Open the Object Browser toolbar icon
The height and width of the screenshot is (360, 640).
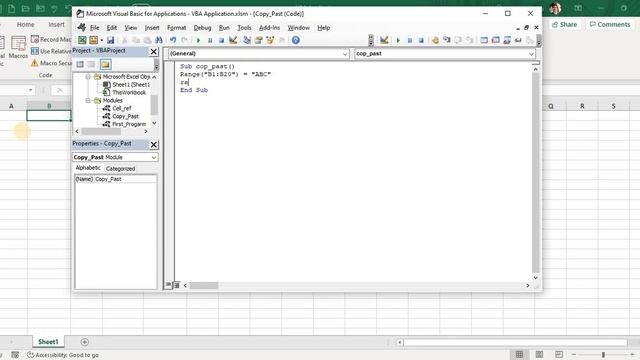[270, 40]
